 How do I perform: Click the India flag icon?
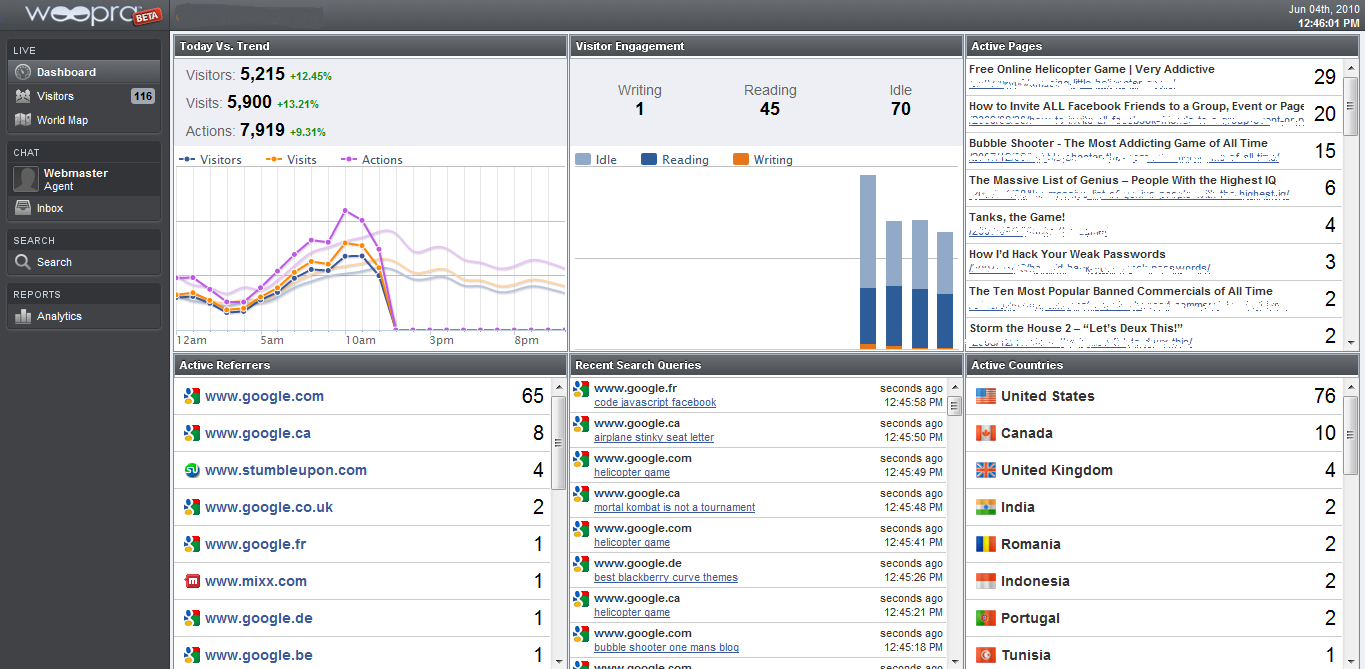[986, 507]
